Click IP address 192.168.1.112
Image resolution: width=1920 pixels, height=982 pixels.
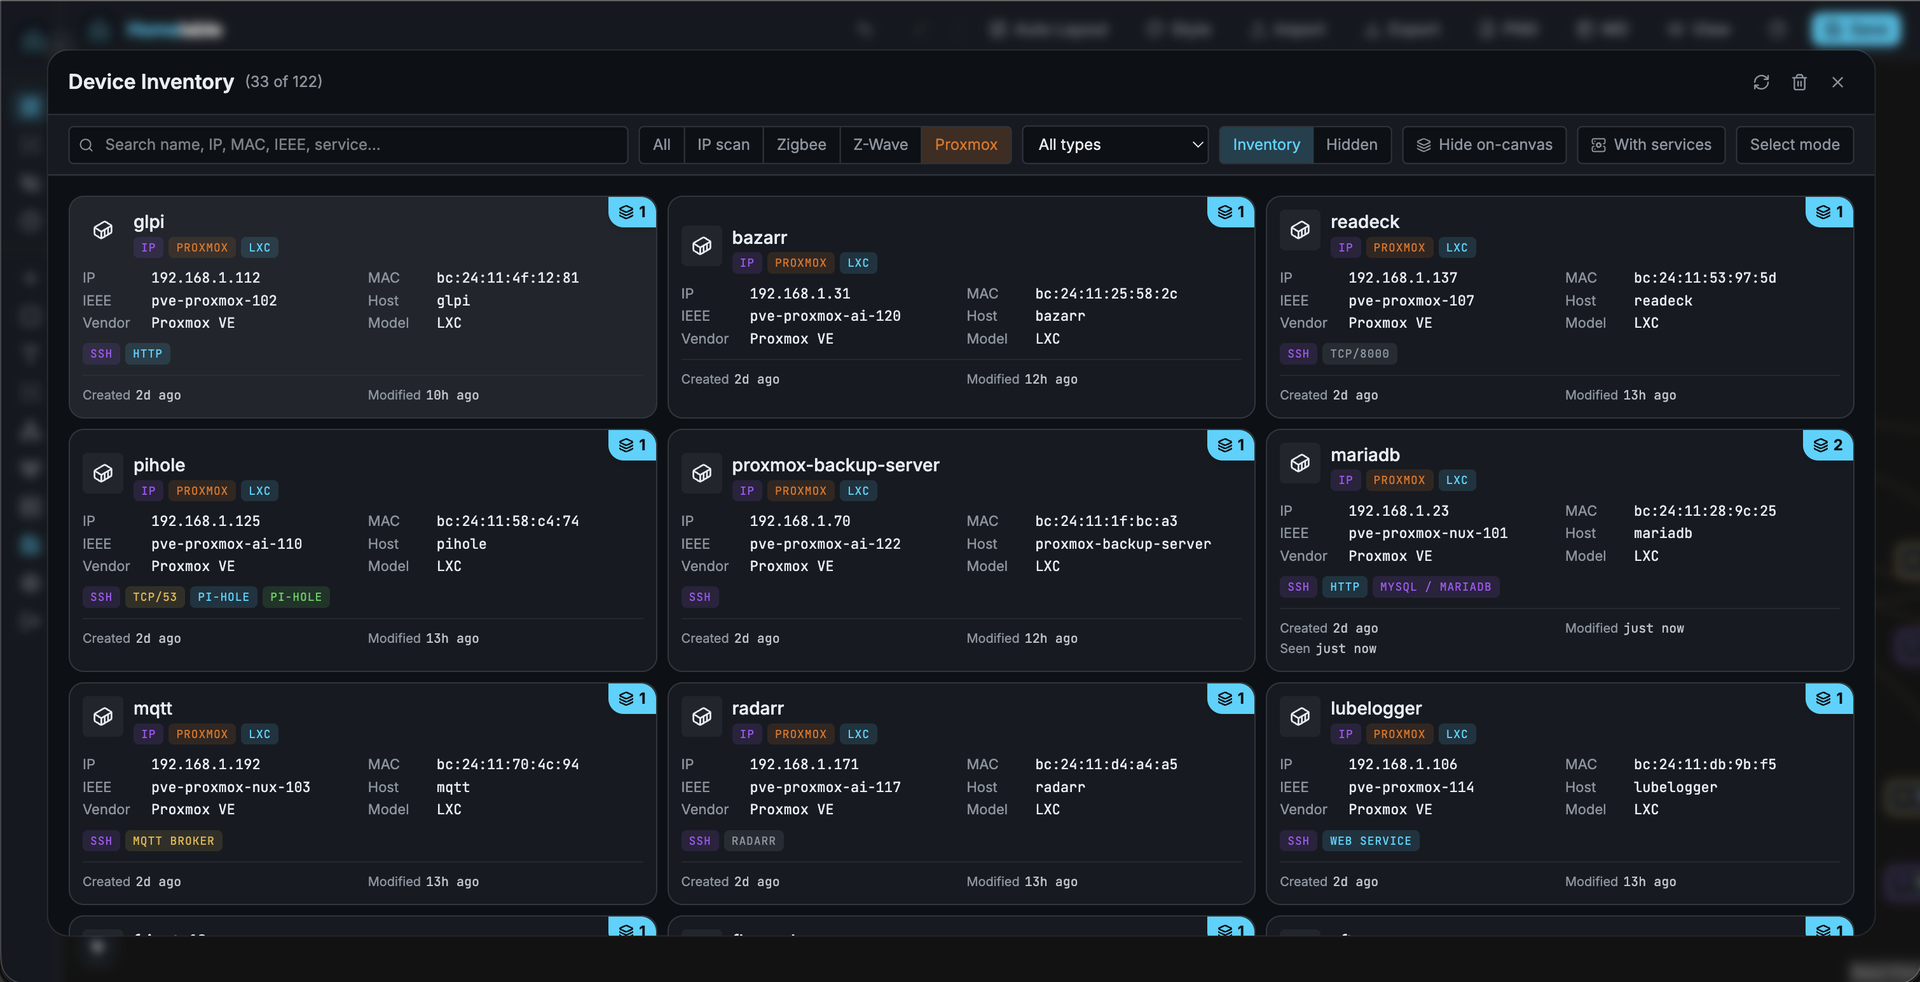coord(206,278)
